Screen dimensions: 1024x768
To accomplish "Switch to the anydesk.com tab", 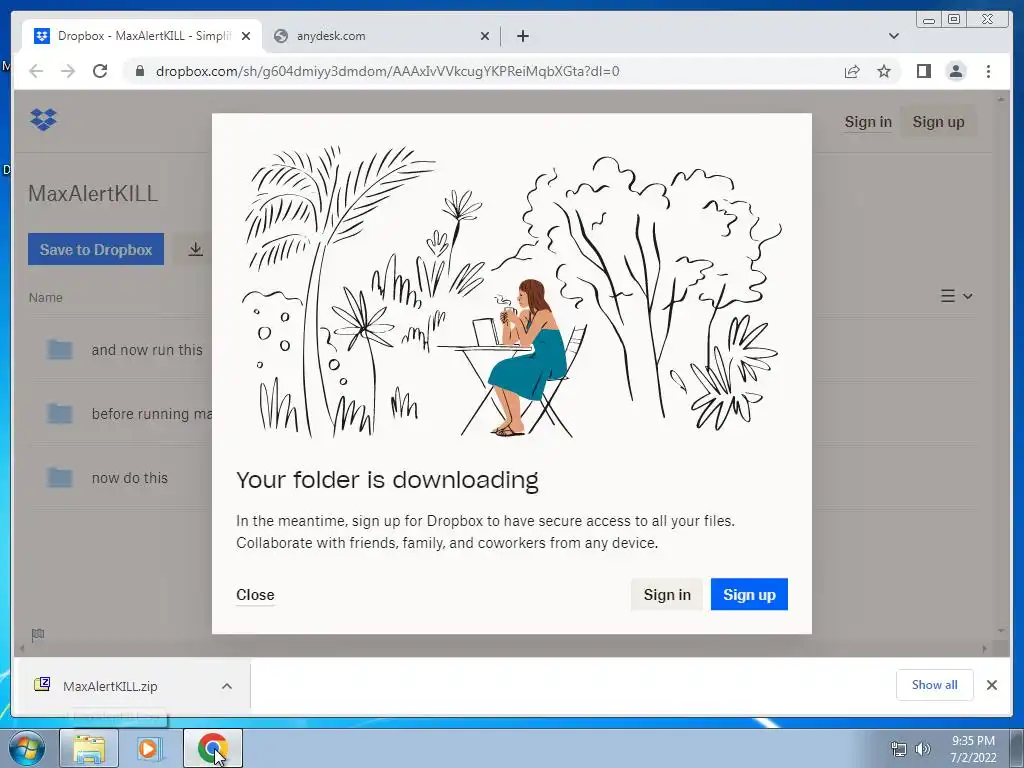I will tap(382, 36).
